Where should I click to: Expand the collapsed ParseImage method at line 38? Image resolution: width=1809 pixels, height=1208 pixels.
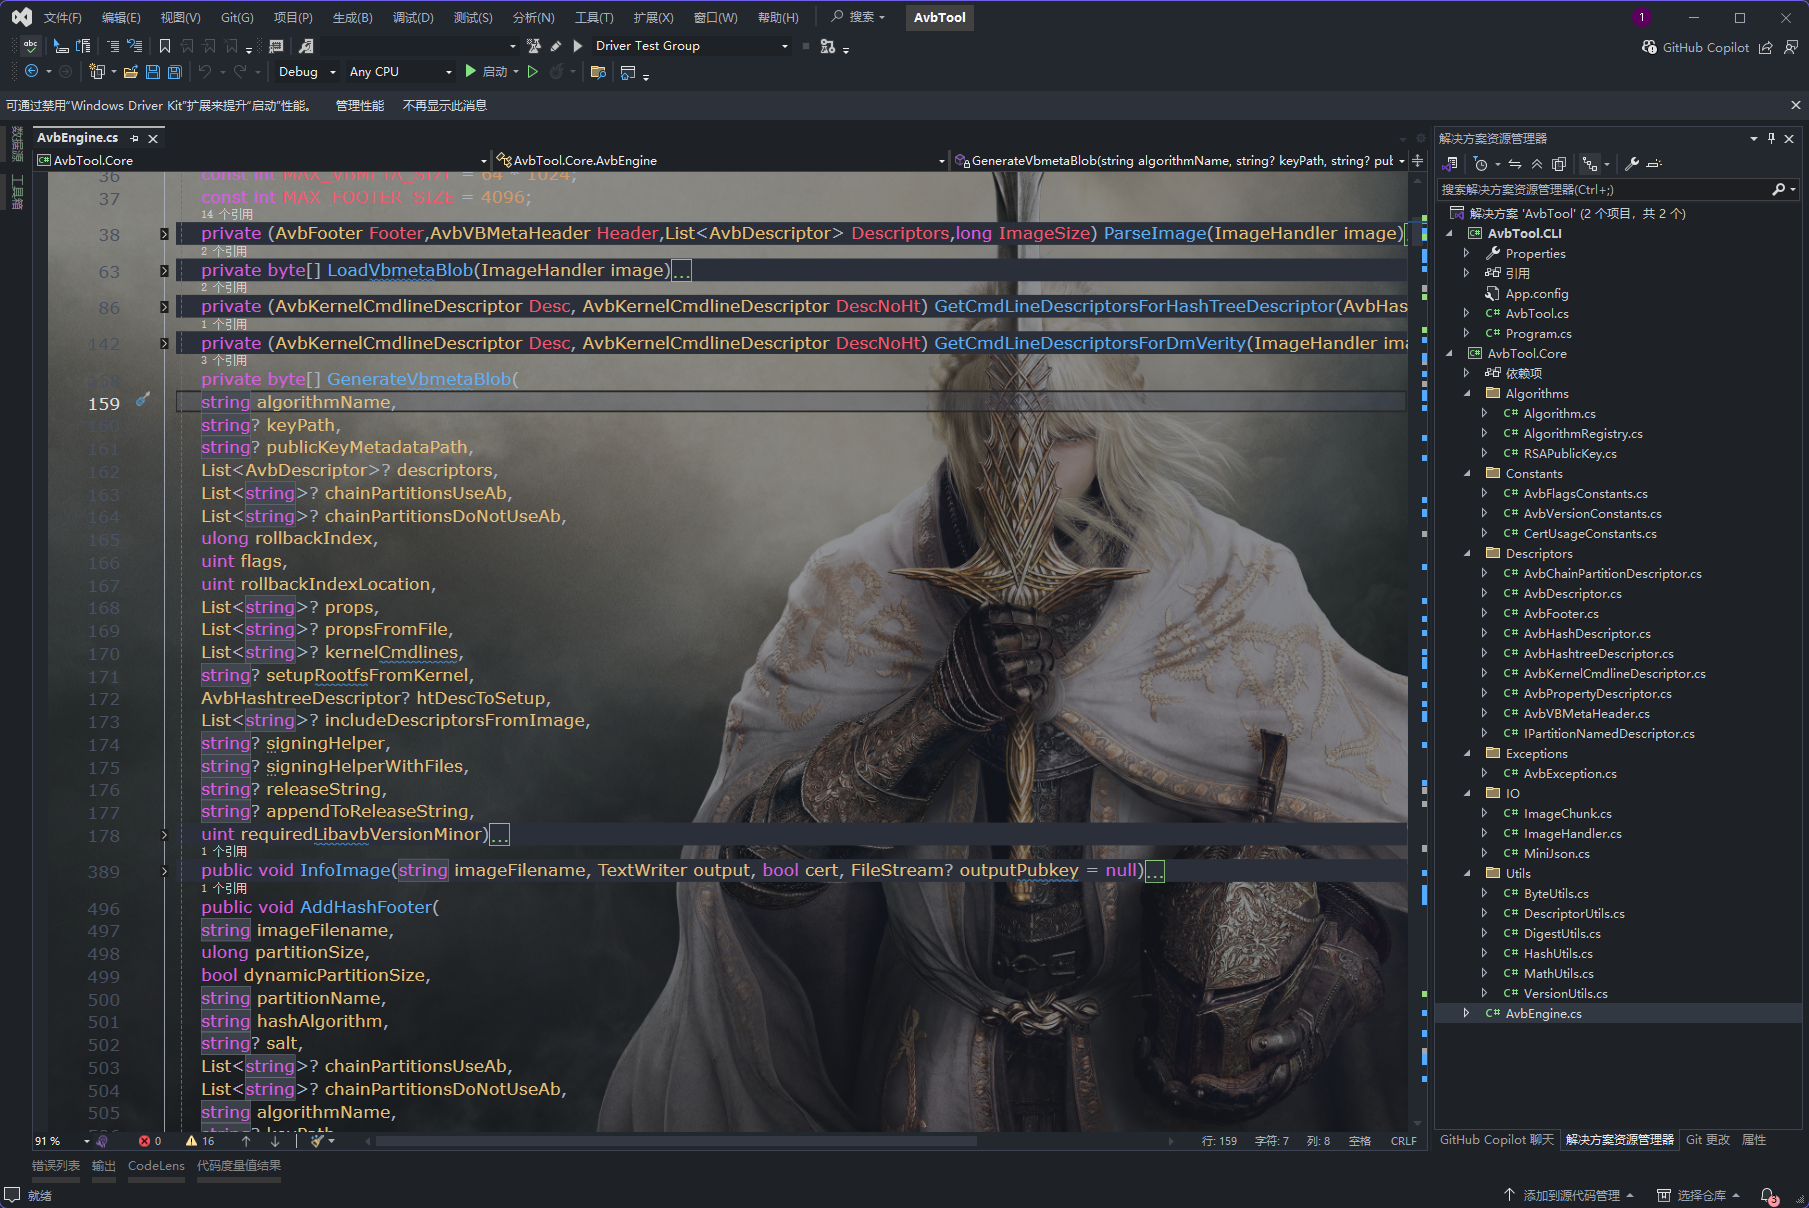point(164,234)
